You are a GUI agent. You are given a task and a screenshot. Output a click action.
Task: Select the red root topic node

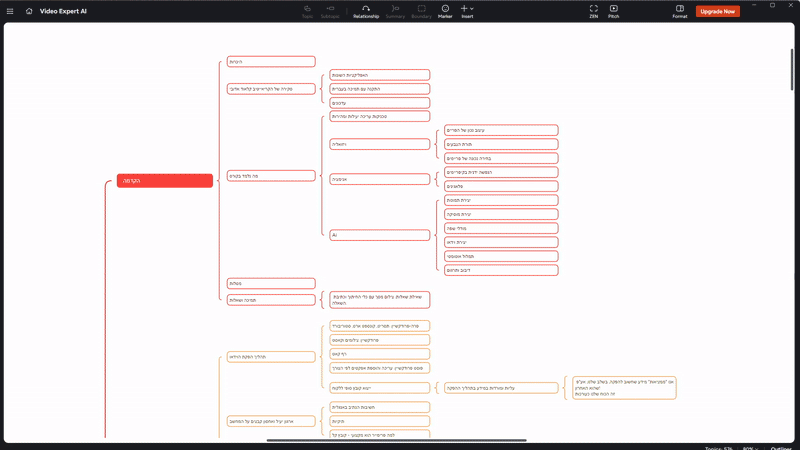tap(165, 181)
